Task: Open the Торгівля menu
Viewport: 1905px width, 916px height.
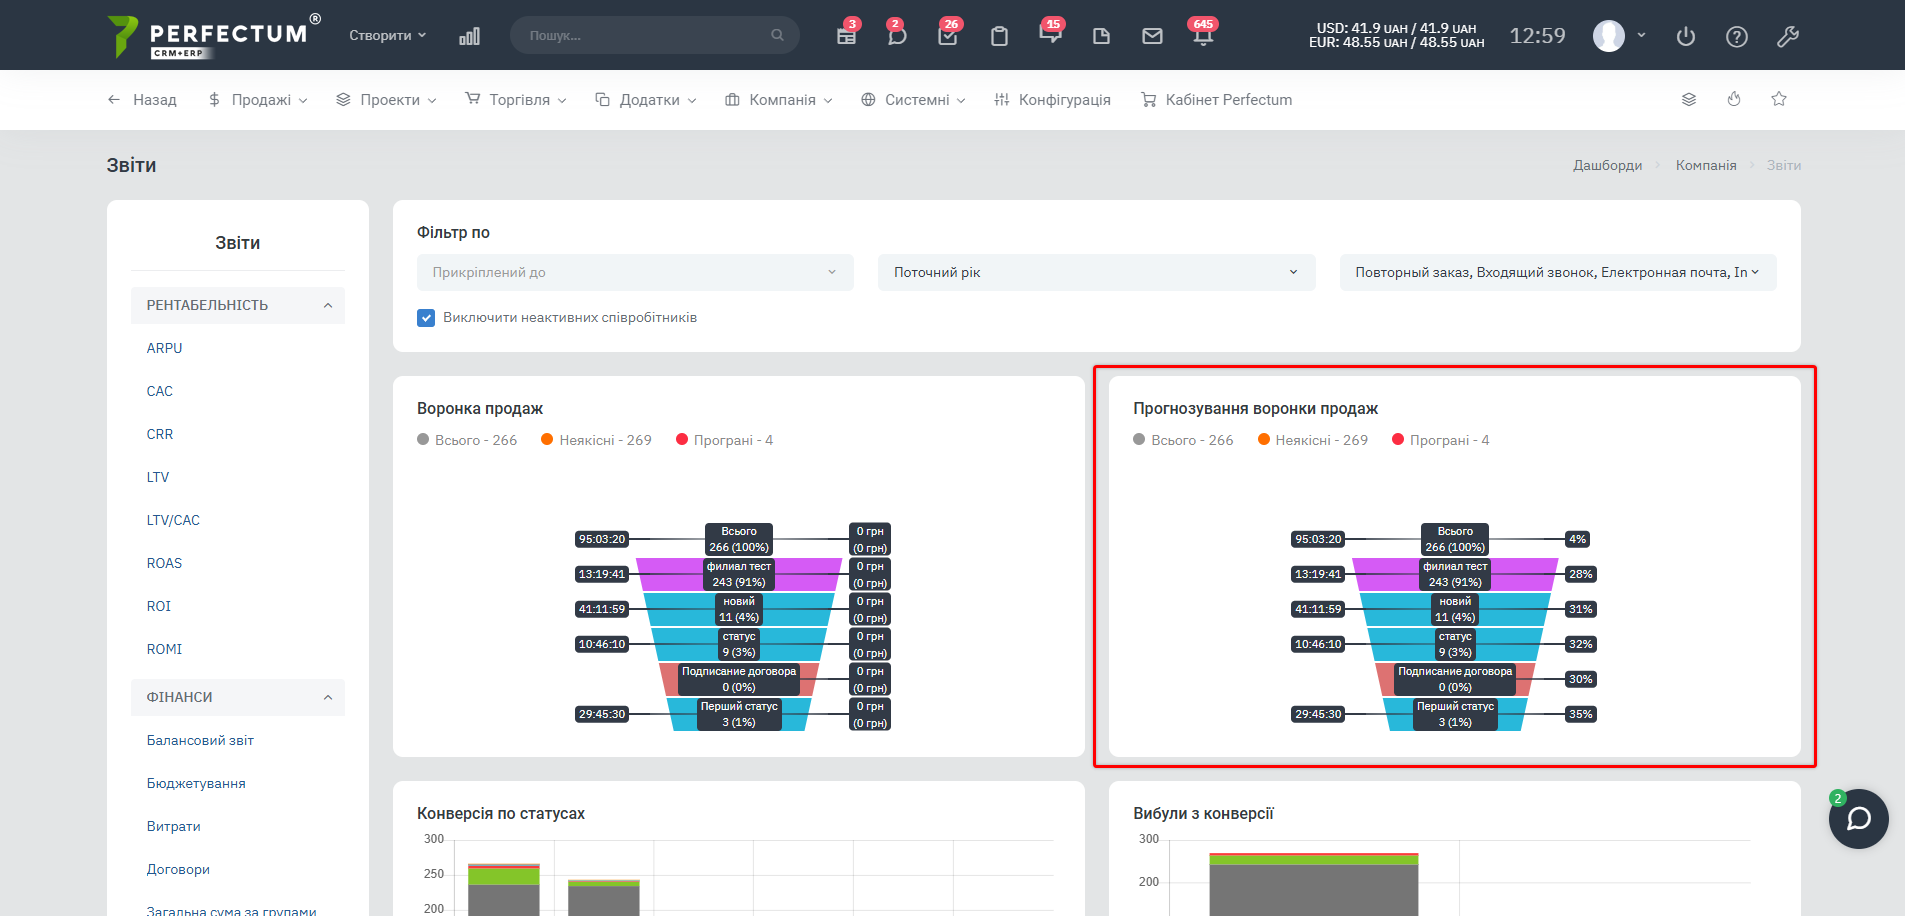Action: click(x=516, y=100)
